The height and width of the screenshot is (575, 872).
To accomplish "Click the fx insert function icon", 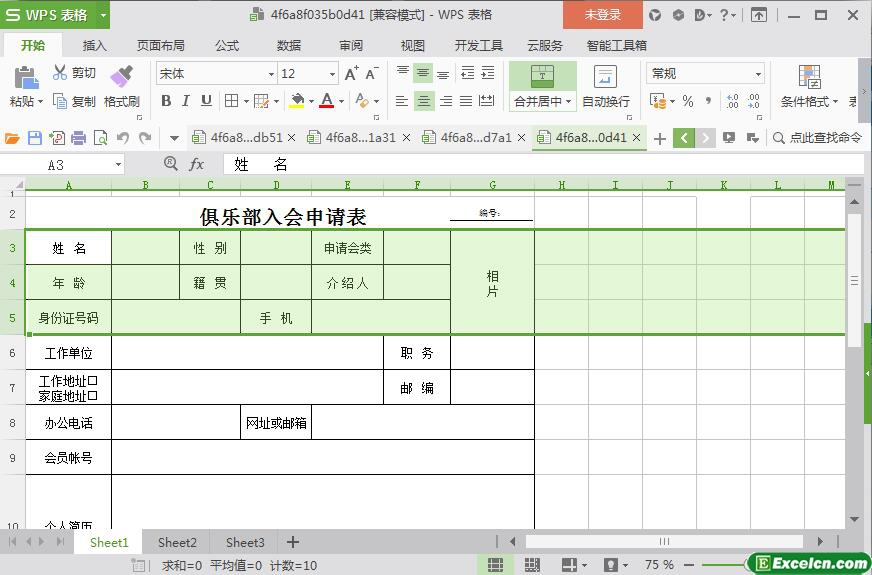I will (197, 164).
